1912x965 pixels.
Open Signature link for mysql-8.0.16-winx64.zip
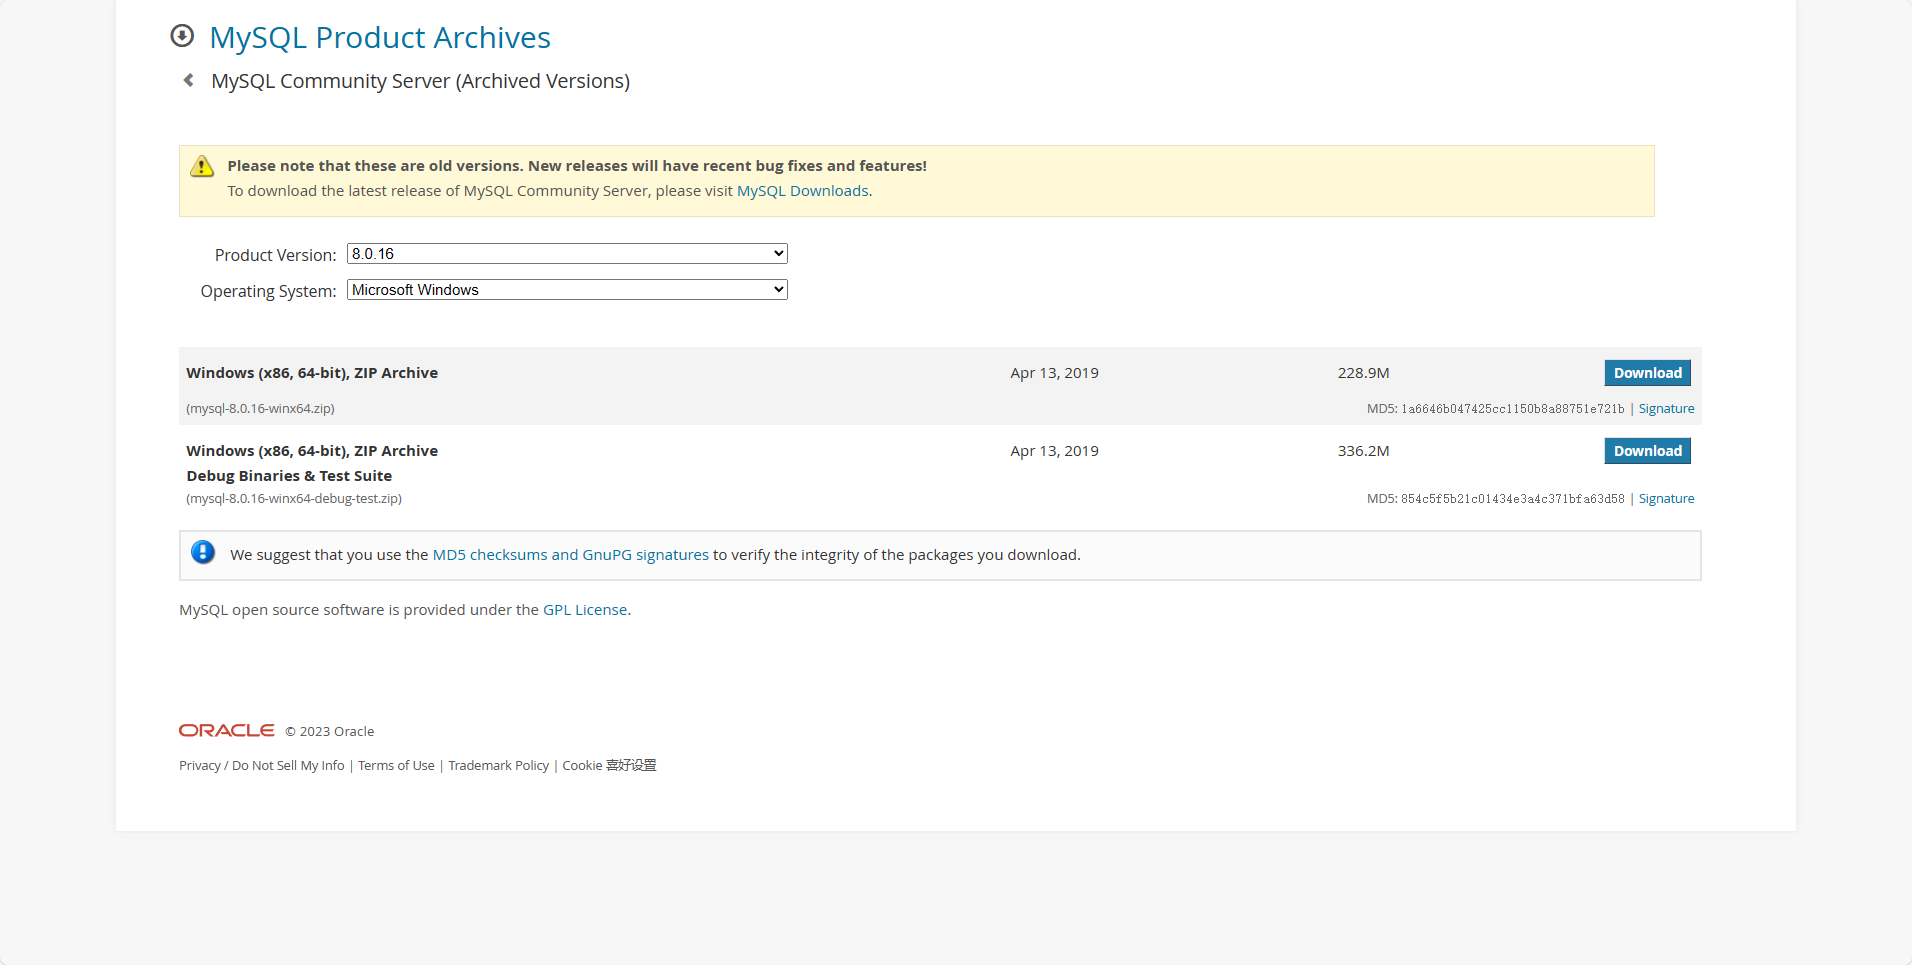click(x=1666, y=409)
